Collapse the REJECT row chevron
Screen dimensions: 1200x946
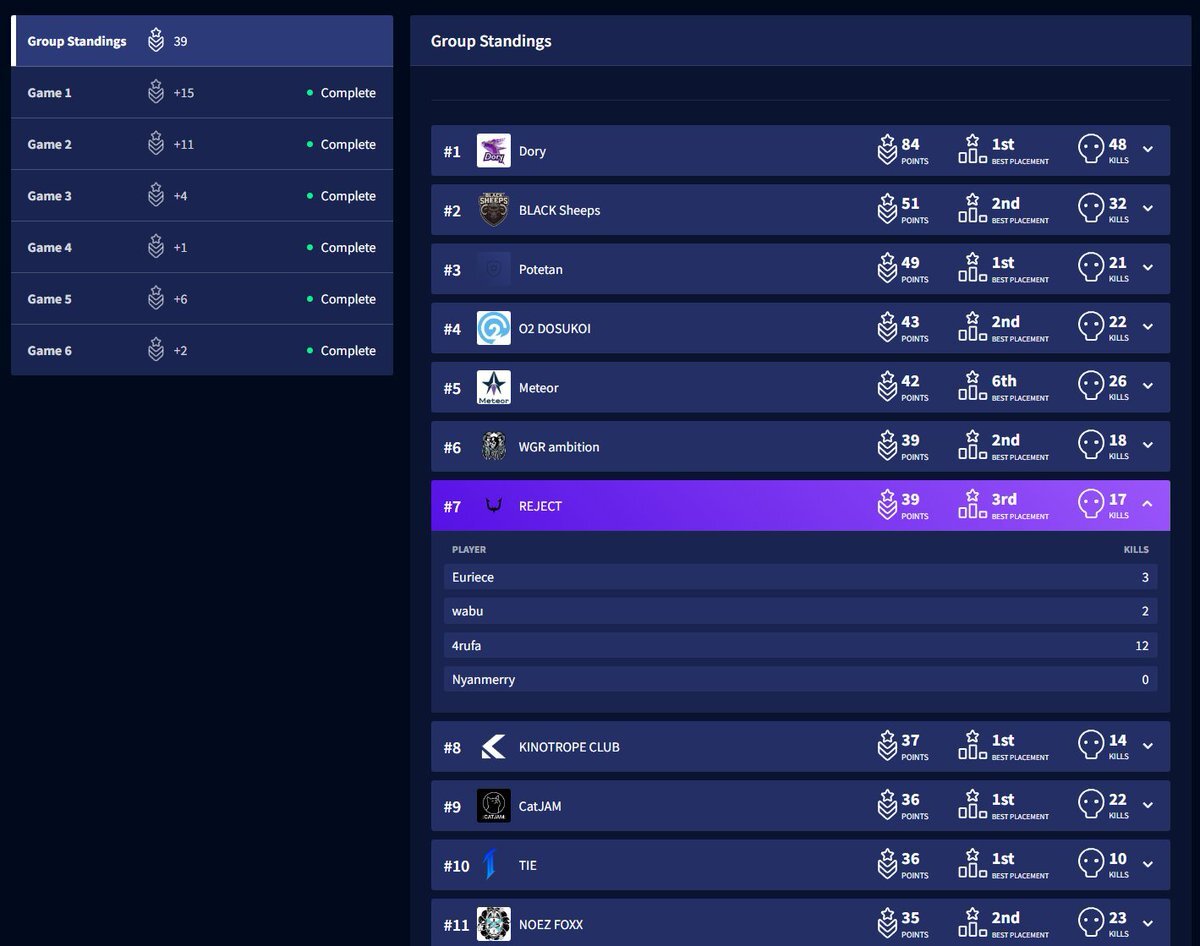(1148, 503)
